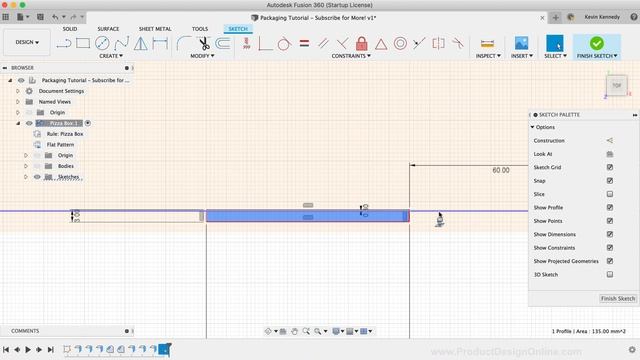The width and height of the screenshot is (640, 360).
Task: Switch to the TOOLS tab
Action: point(200,29)
